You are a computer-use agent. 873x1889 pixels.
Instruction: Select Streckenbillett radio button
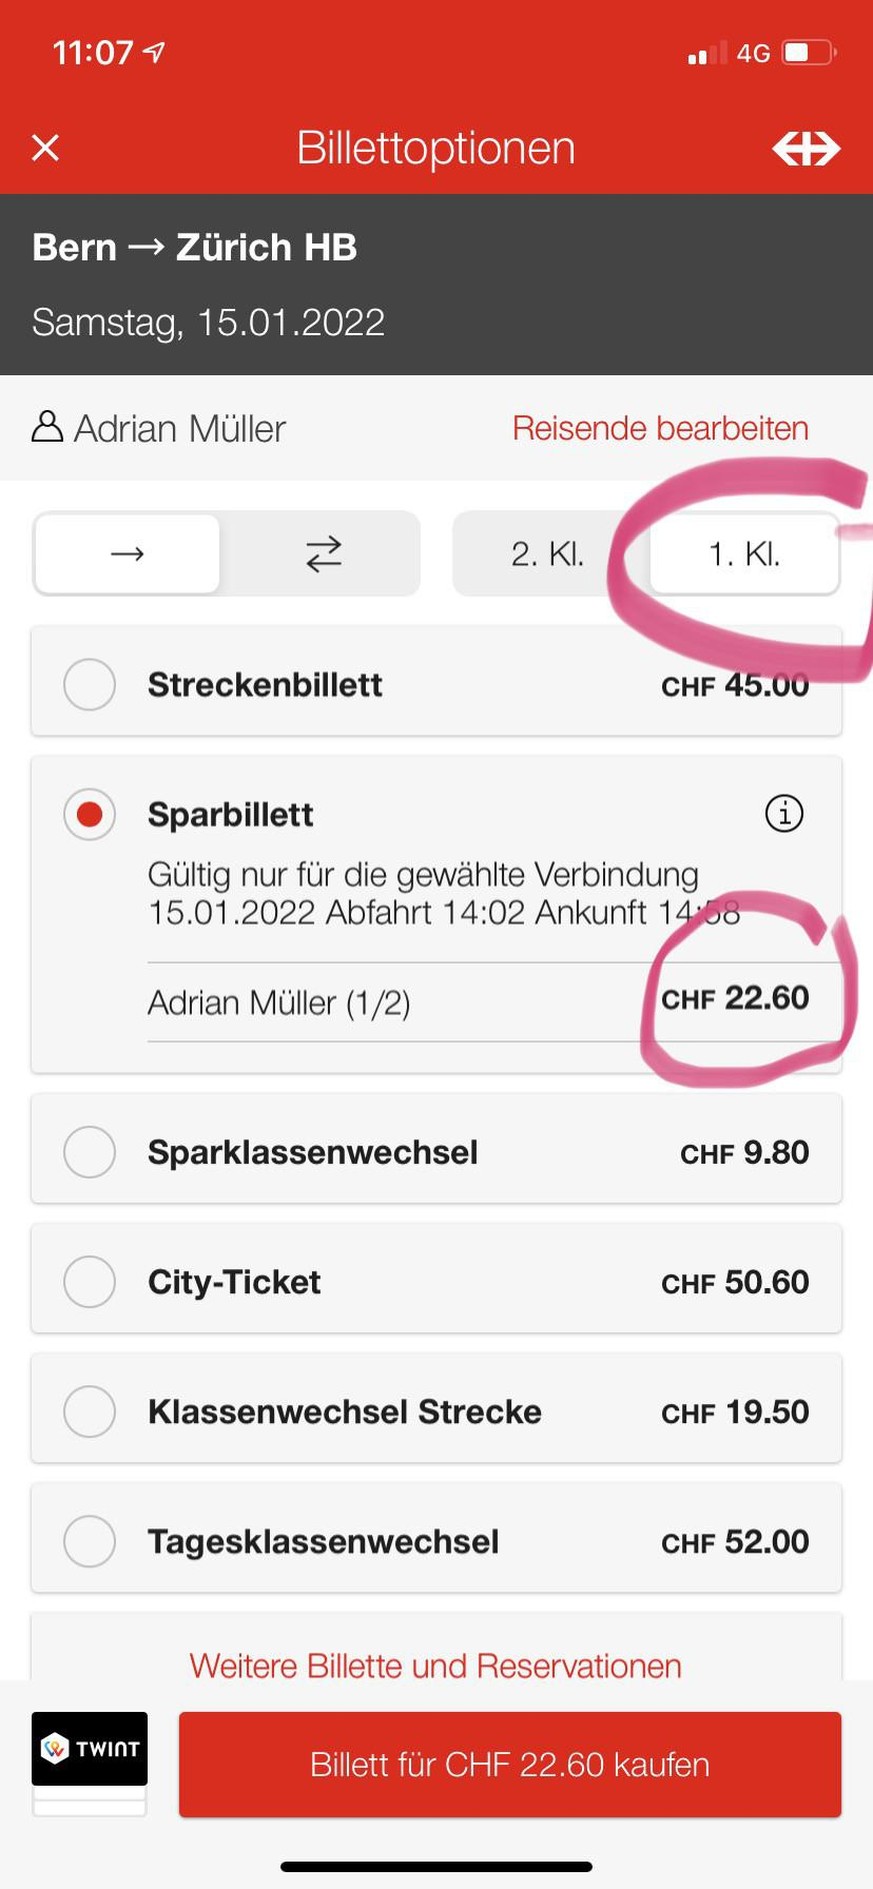pyautogui.click(x=90, y=685)
